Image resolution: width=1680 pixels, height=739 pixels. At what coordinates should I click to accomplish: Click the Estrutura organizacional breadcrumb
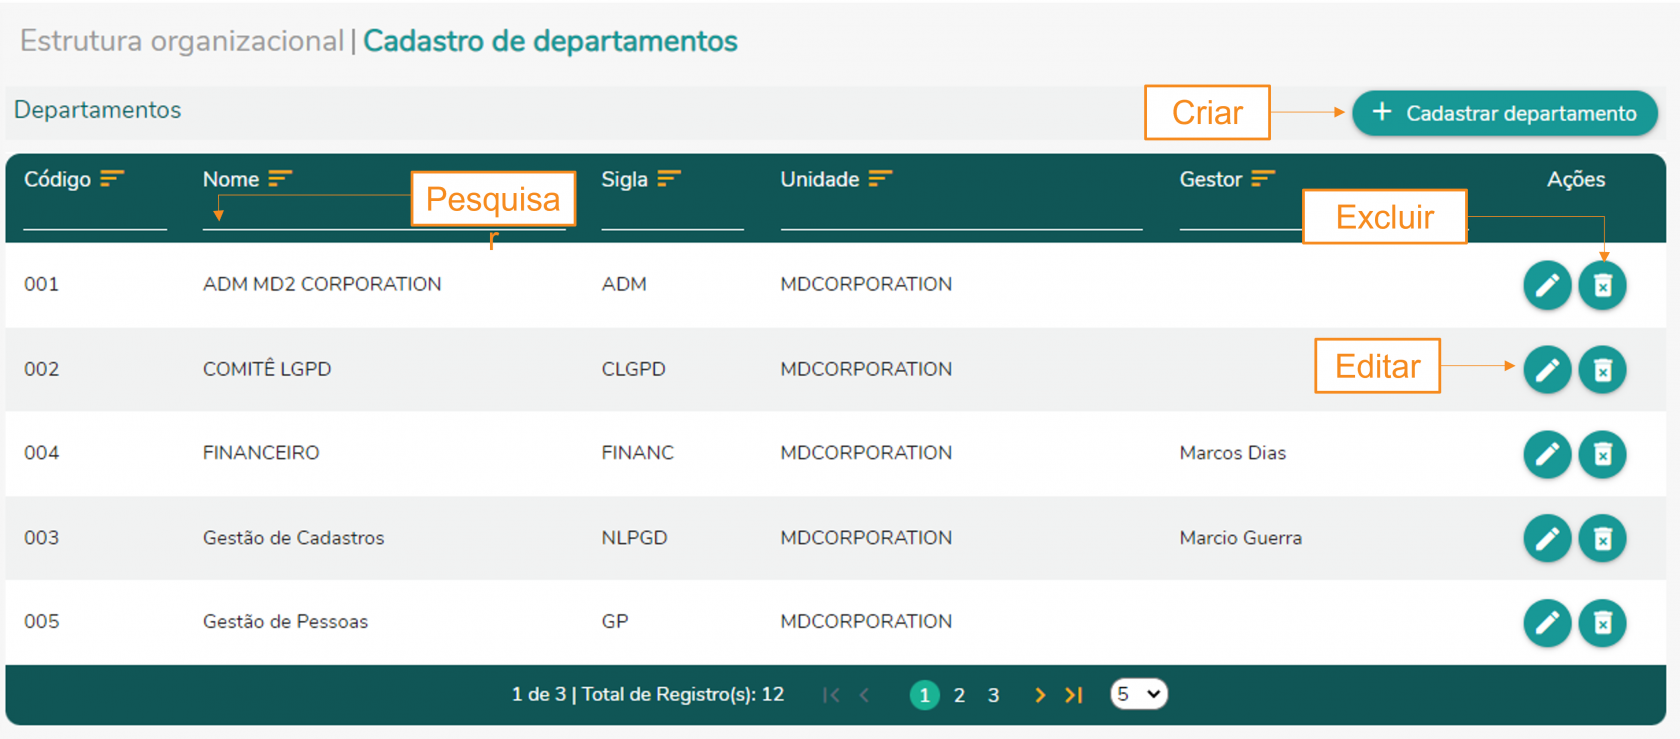point(182,41)
